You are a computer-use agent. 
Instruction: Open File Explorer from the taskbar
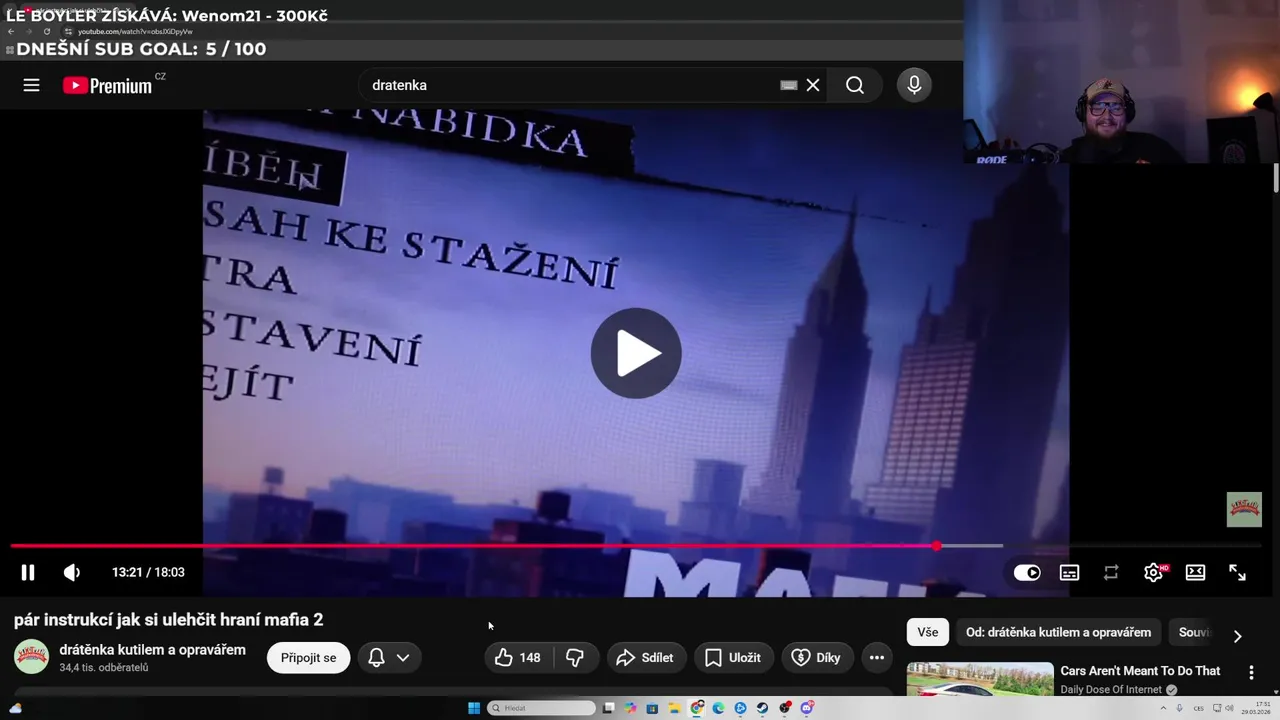pos(674,708)
